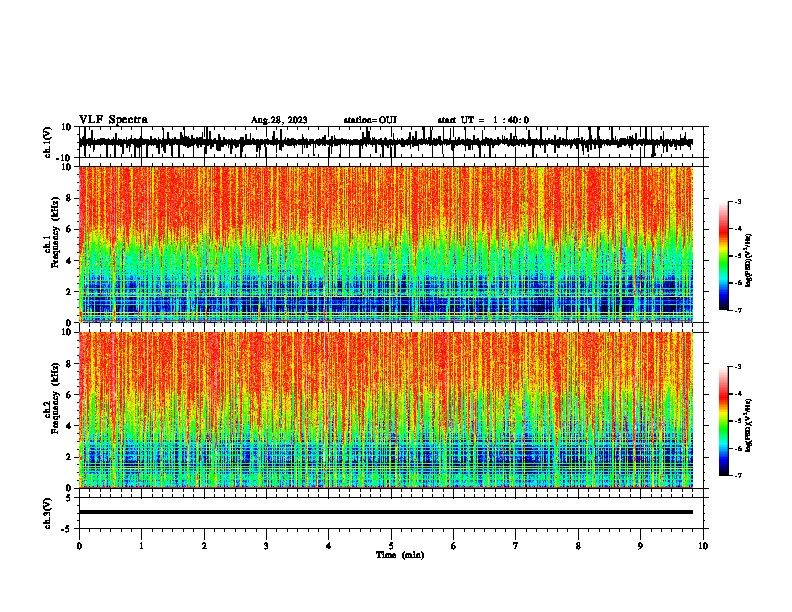Screen dimensions: 792x612
Task: Click the time axis tick label "10"
Action: 703,546
